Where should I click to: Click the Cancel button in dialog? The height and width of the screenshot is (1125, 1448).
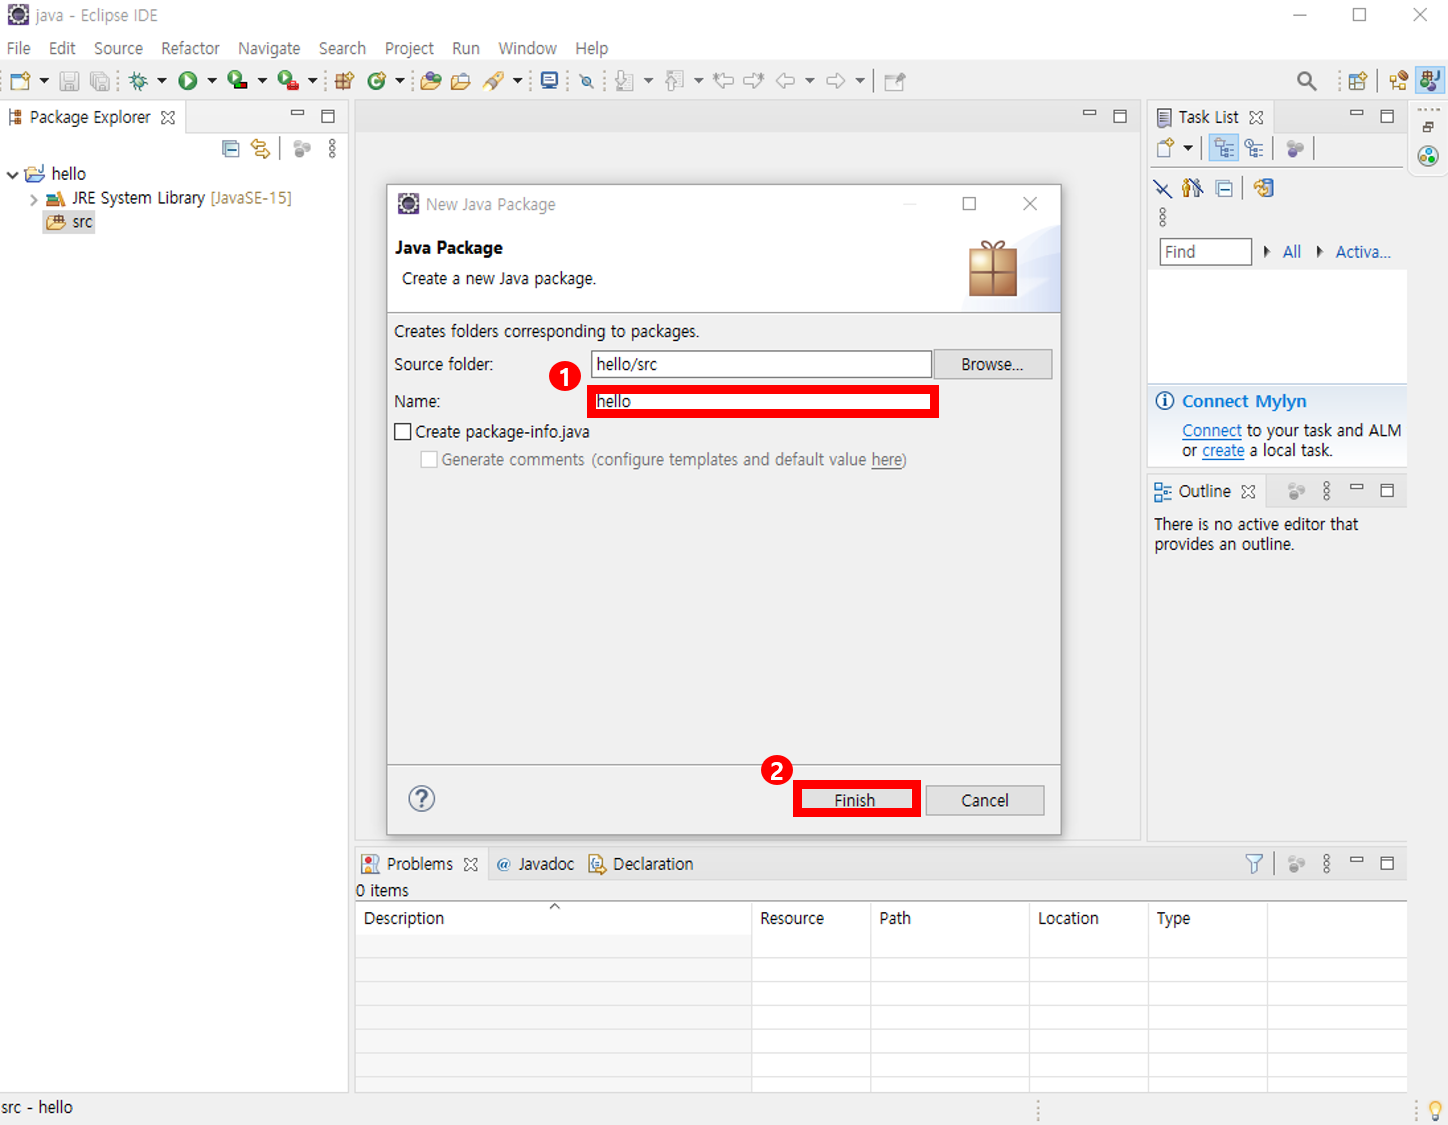[x=985, y=800]
